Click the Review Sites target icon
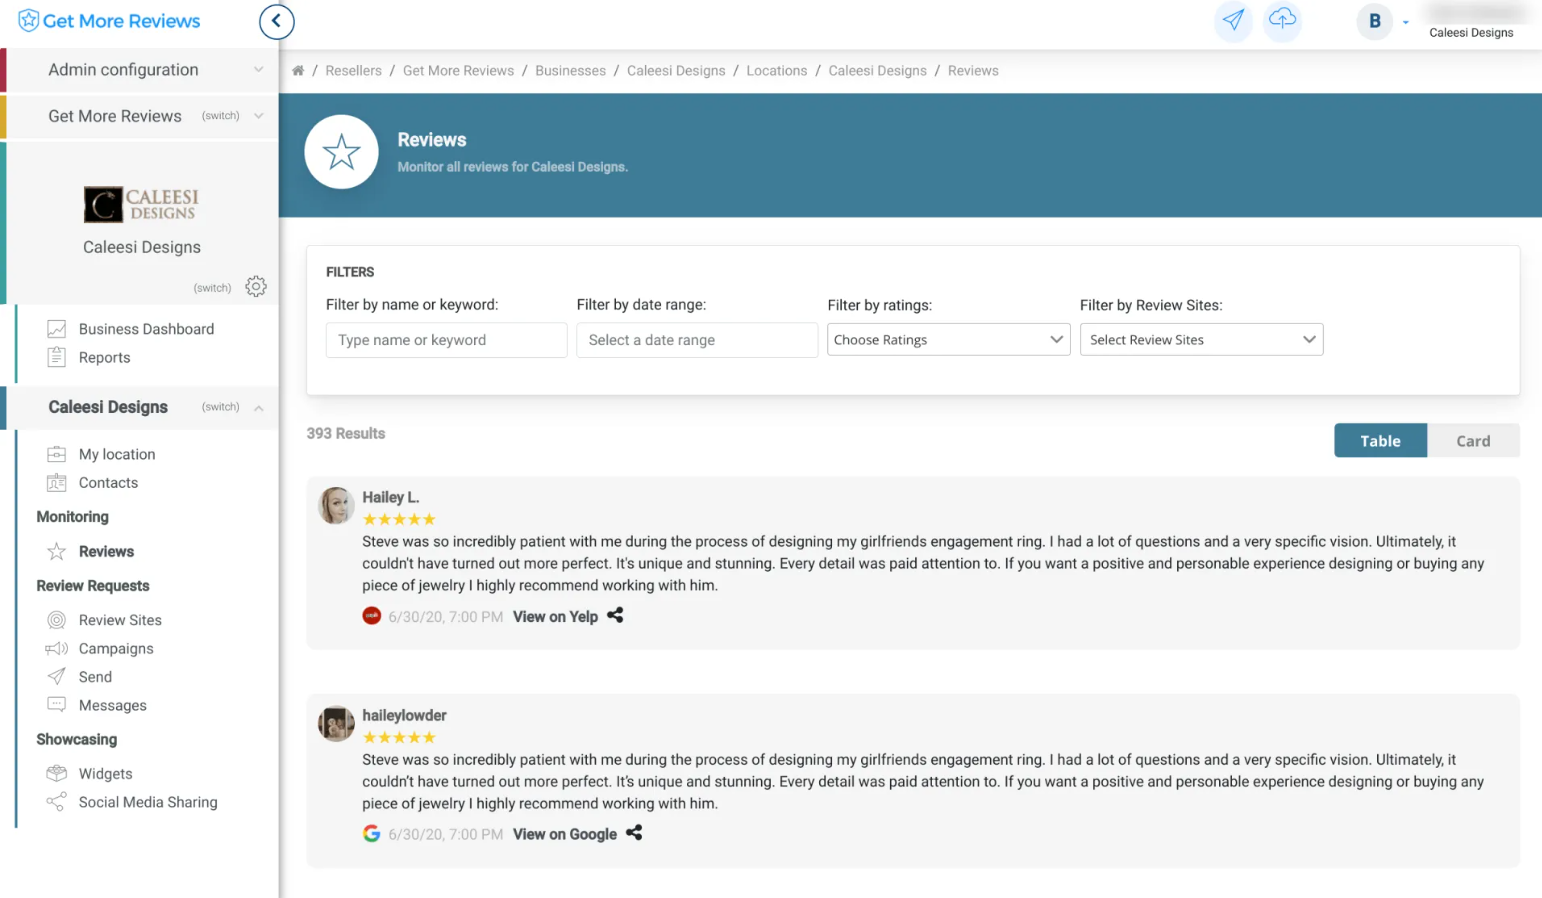The image size is (1542, 898). tap(57, 620)
